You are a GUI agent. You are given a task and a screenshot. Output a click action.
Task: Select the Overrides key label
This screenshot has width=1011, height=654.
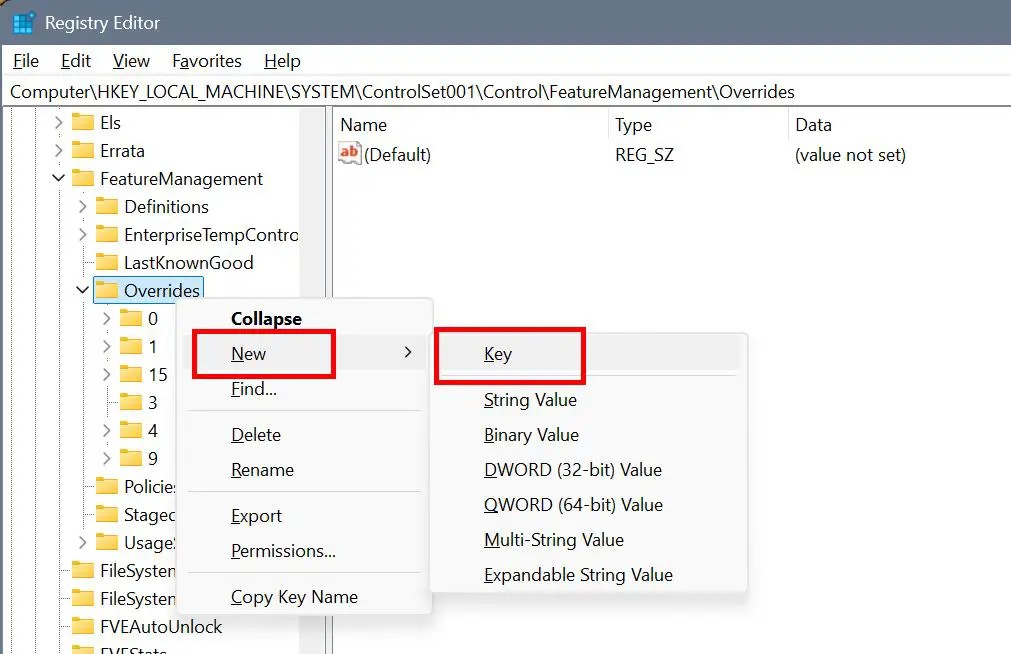coord(162,291)
